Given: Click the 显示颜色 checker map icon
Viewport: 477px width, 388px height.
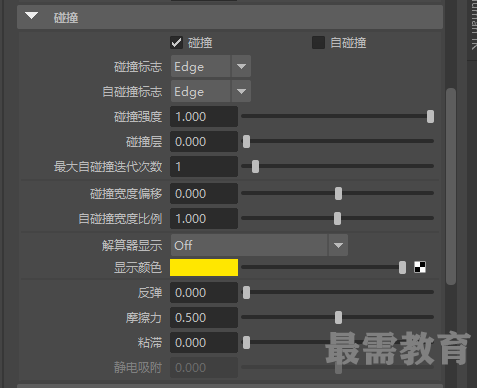Looking at the screenshot, I should tap(420, 267).
